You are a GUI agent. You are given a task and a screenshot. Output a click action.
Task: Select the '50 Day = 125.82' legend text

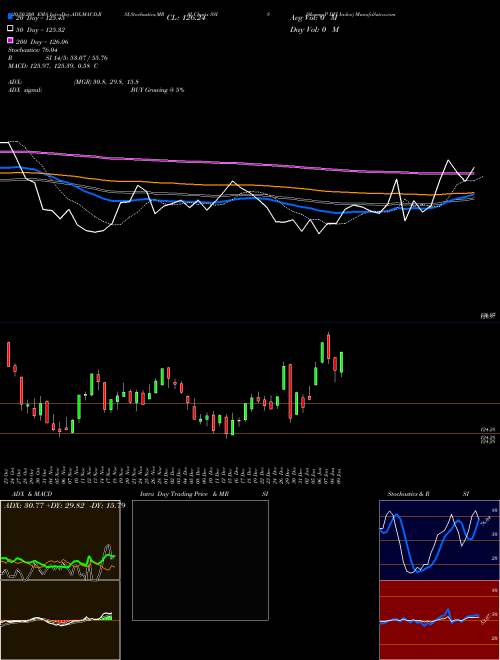pos(40,29)
